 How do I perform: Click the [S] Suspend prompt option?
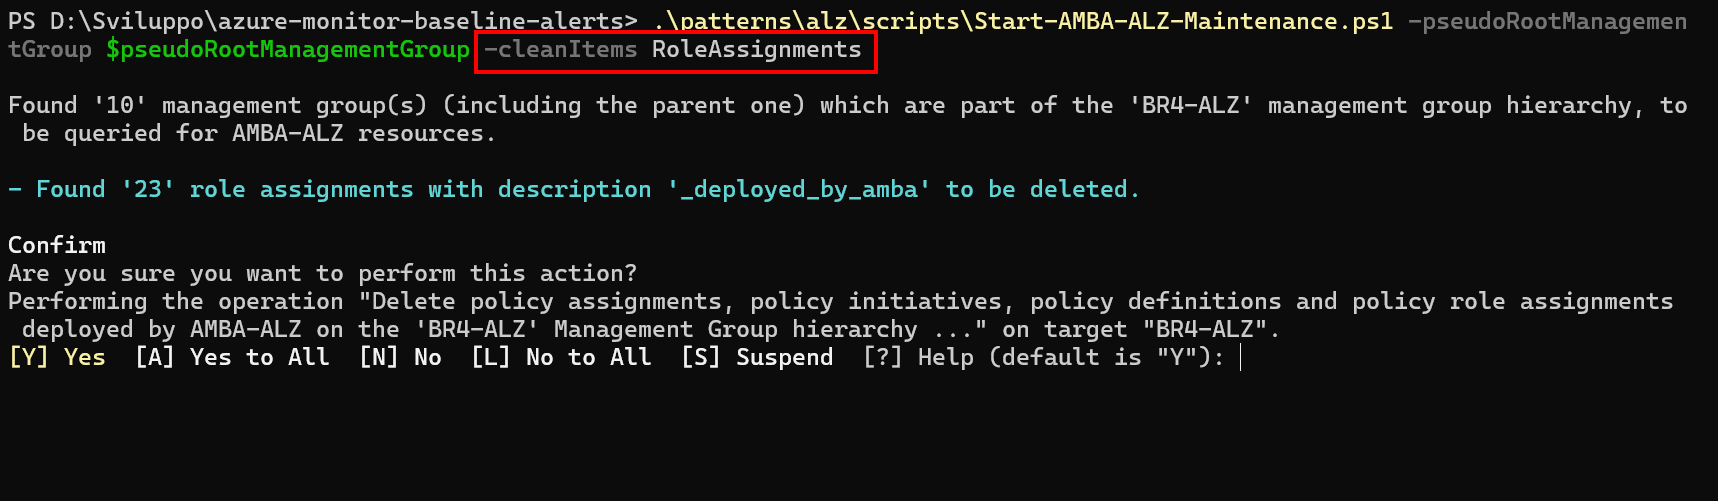[757, 358]
